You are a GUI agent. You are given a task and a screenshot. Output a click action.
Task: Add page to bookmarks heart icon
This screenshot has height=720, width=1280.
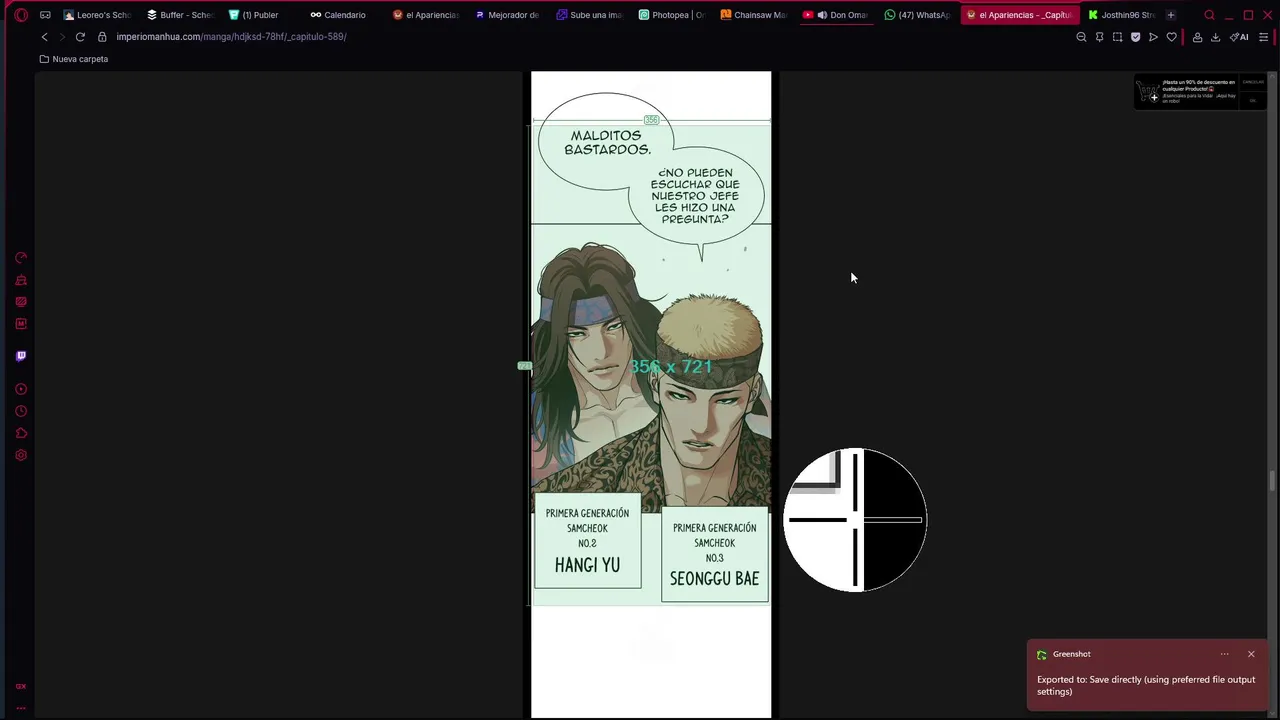pyautogui.click(x=1172, y=37)
